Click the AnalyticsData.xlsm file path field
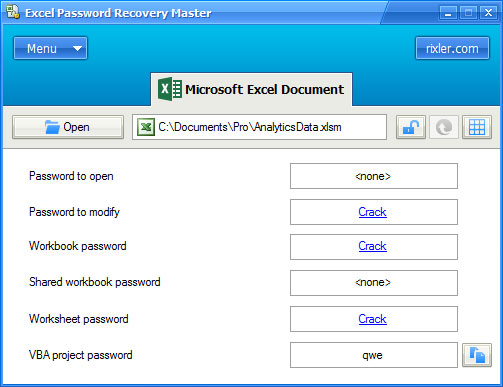This screenshot has height=387, width=503. [x=259, y=127]
